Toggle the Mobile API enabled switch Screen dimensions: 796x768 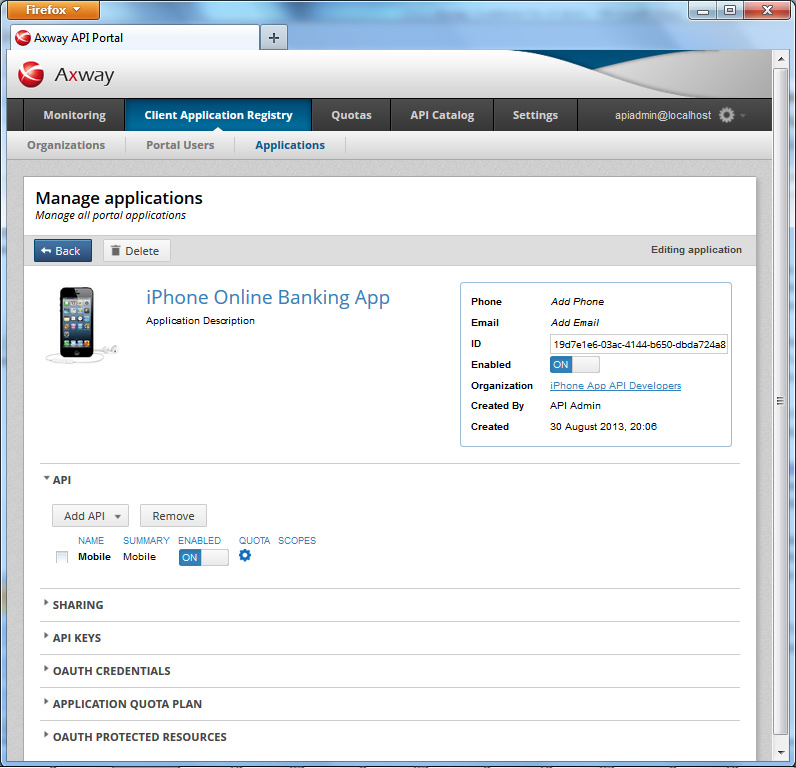coord(204,557)
